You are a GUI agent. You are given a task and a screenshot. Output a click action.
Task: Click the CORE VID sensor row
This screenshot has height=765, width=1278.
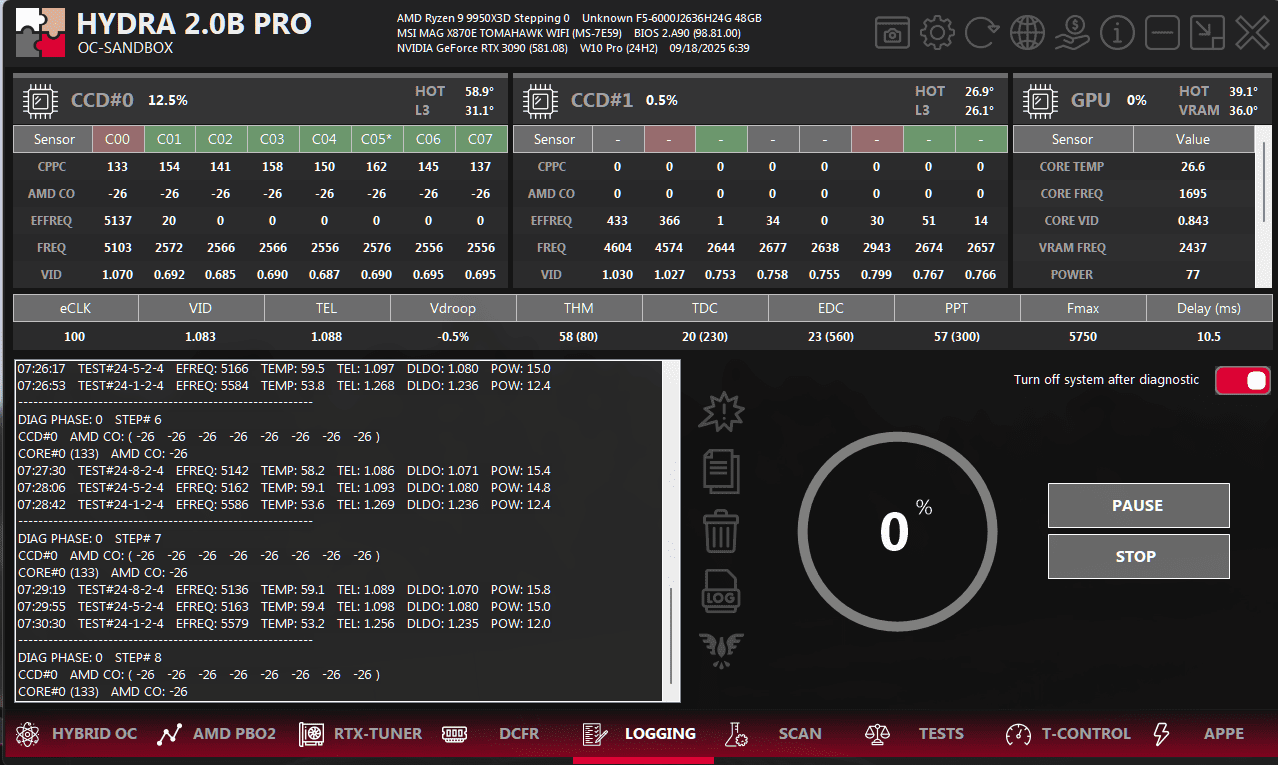(1134, 221)
